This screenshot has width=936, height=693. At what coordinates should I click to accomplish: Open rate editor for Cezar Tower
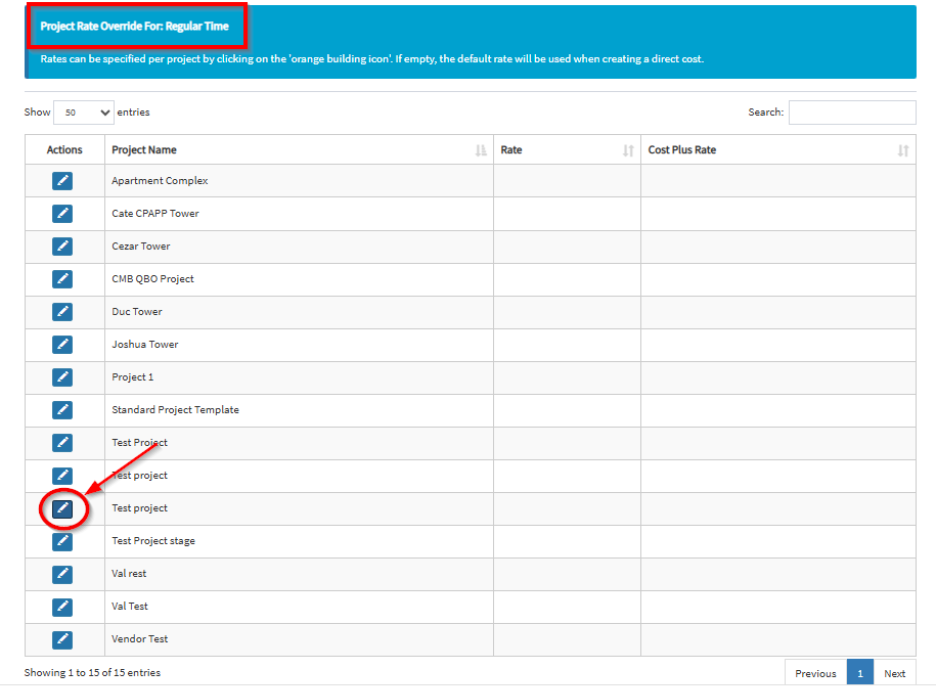62,247
